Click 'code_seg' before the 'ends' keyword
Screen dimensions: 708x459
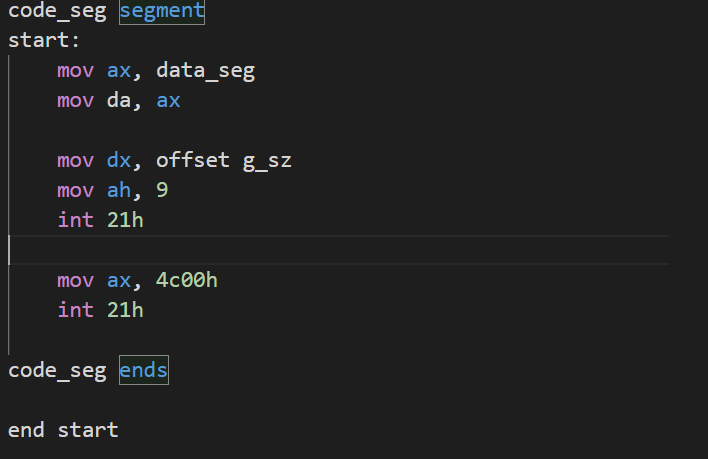tap(57, 370)
